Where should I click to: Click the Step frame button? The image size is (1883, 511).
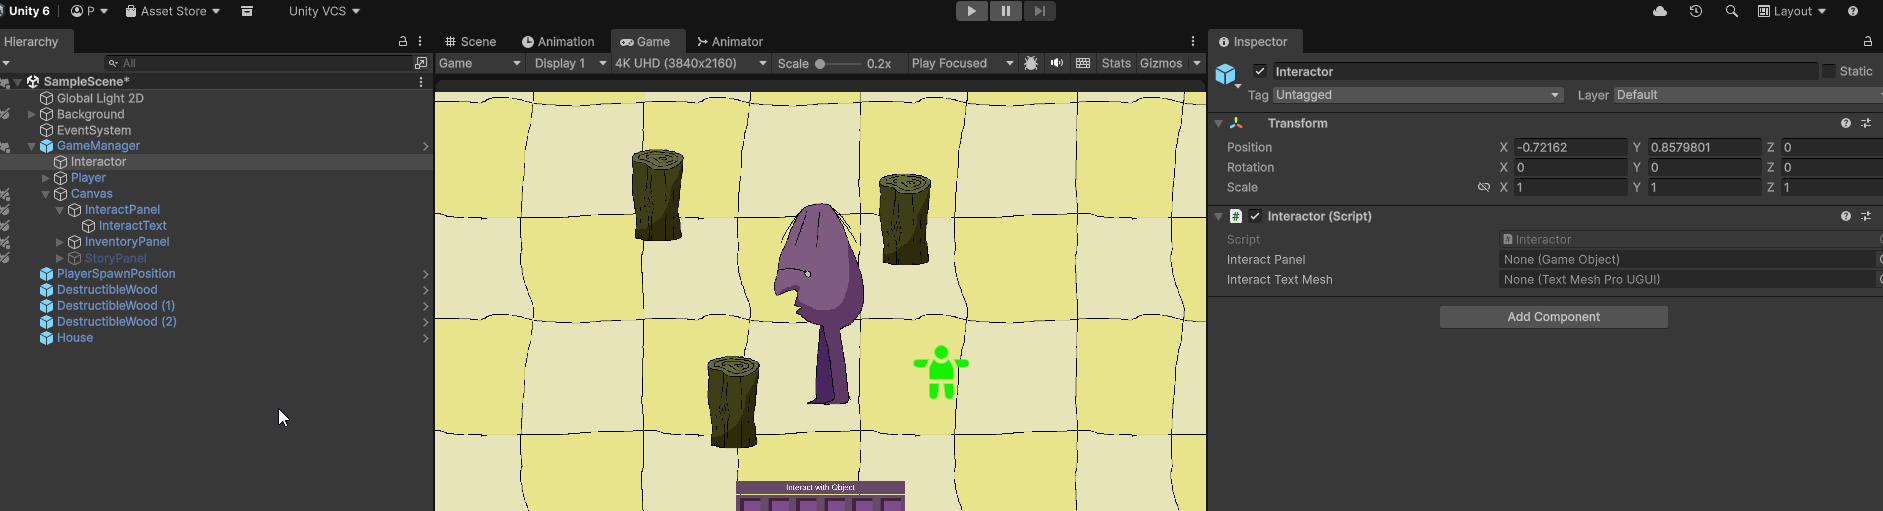[1039, 11]
